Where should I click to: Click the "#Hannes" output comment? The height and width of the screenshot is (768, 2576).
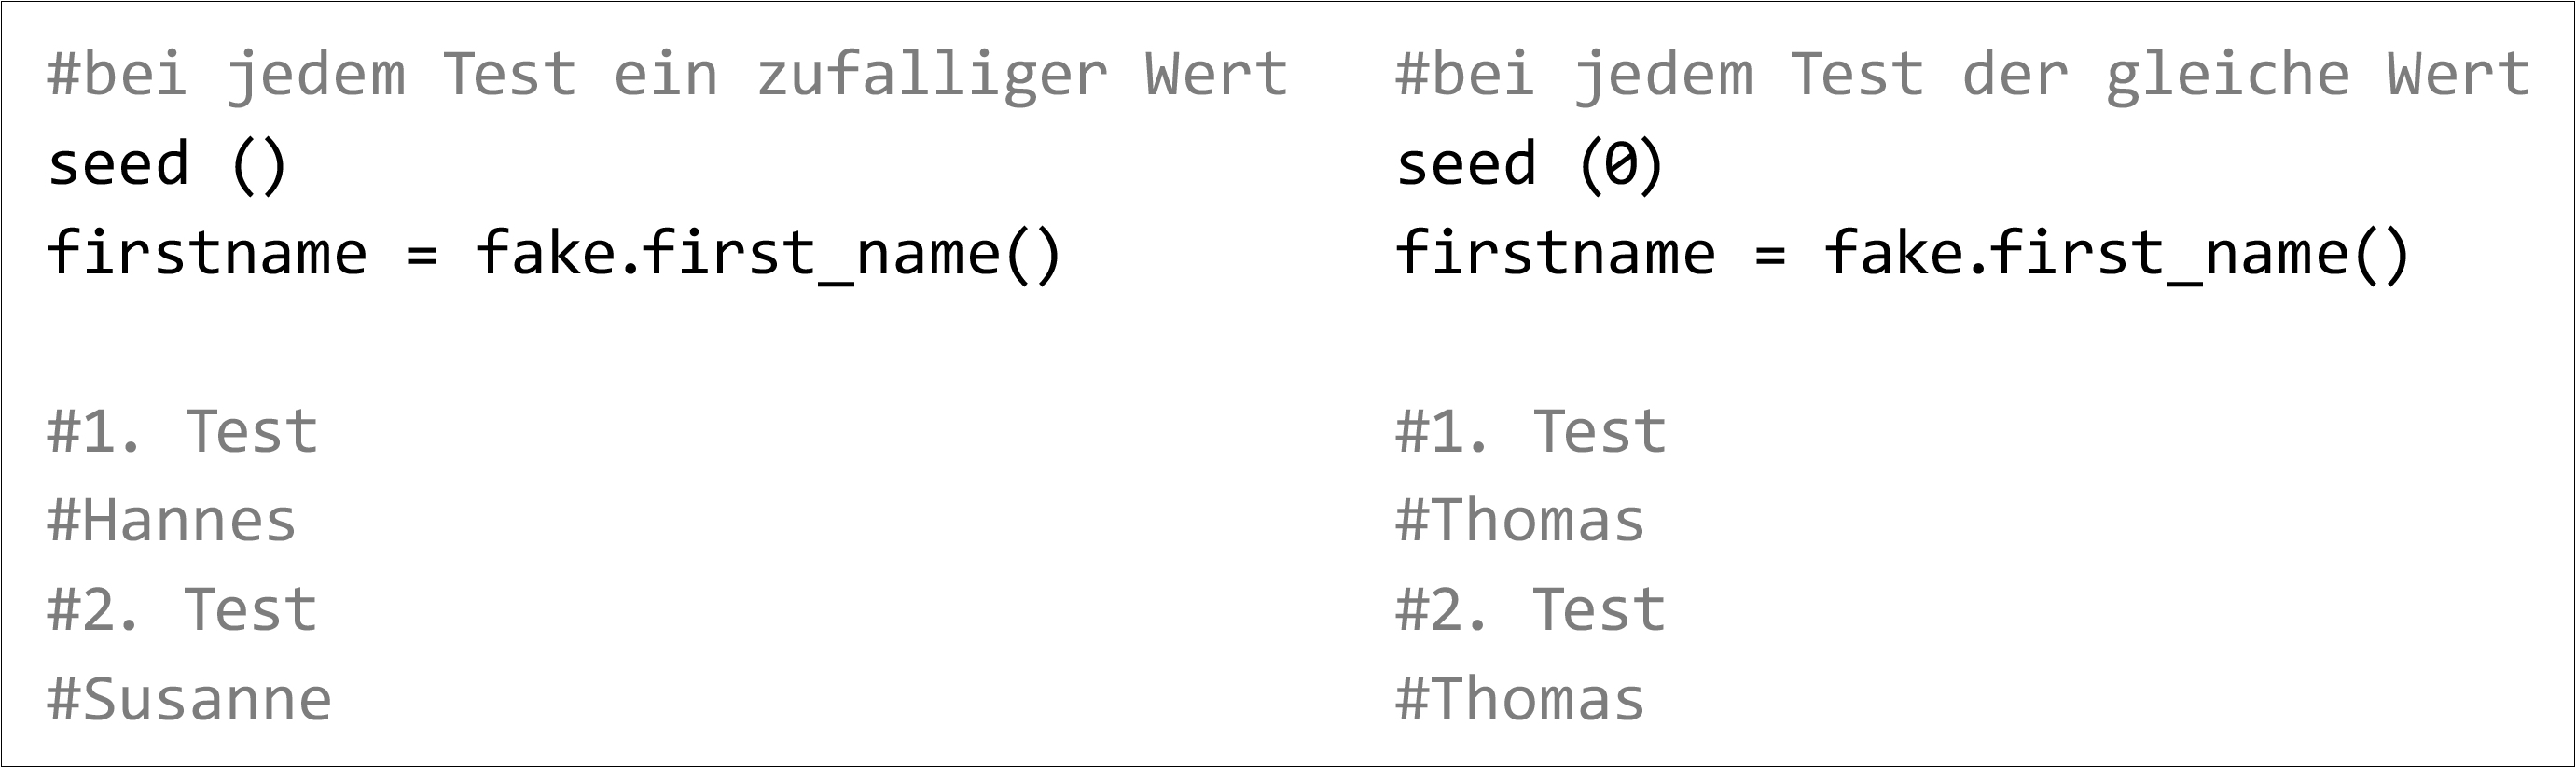pyautogui.click(x=172, y=521)
